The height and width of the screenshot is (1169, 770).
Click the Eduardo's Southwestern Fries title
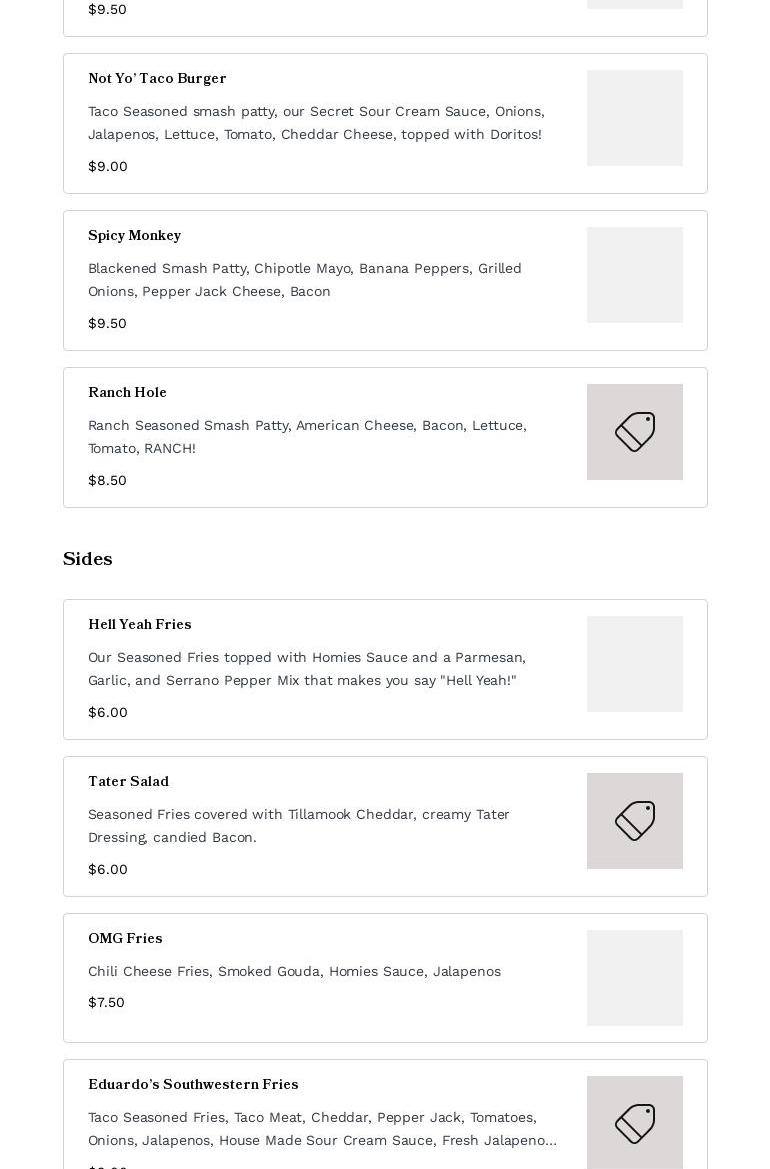pyautogui.click(x=193, y=1084)
